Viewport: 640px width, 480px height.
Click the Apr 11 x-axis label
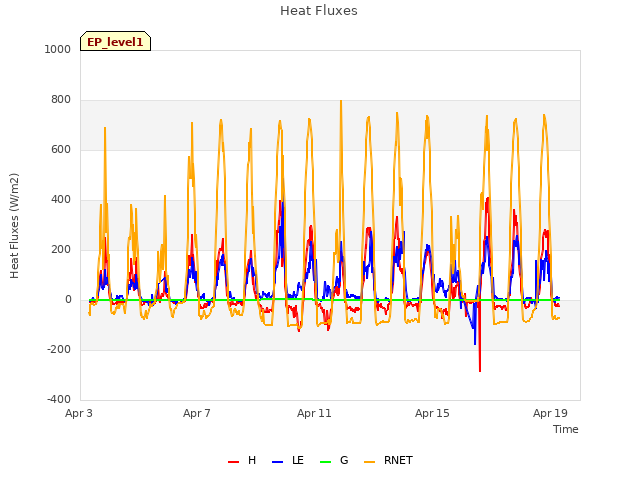314,413
